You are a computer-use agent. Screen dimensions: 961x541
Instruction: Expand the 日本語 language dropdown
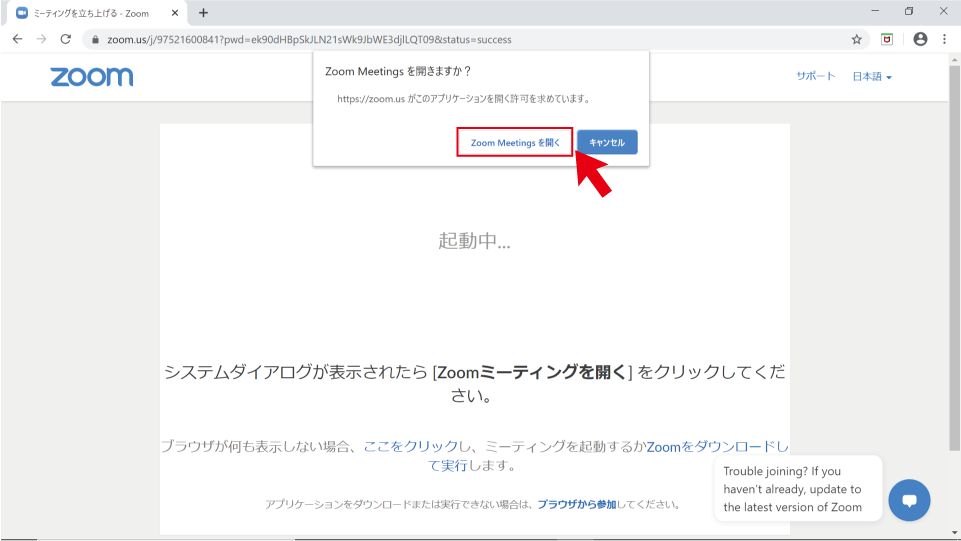872,77
